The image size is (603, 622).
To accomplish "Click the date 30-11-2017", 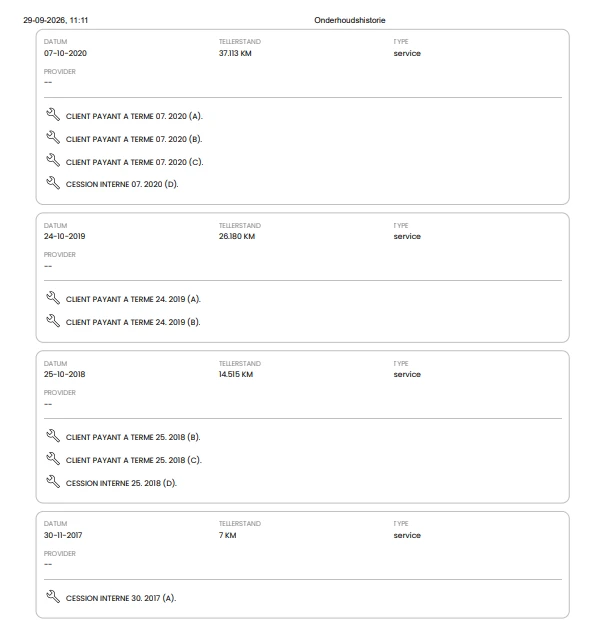I will (63, 536).
